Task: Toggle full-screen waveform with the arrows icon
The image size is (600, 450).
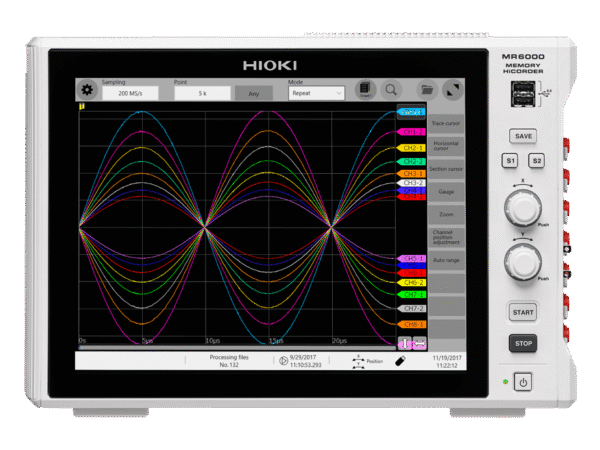Action: 453,90
